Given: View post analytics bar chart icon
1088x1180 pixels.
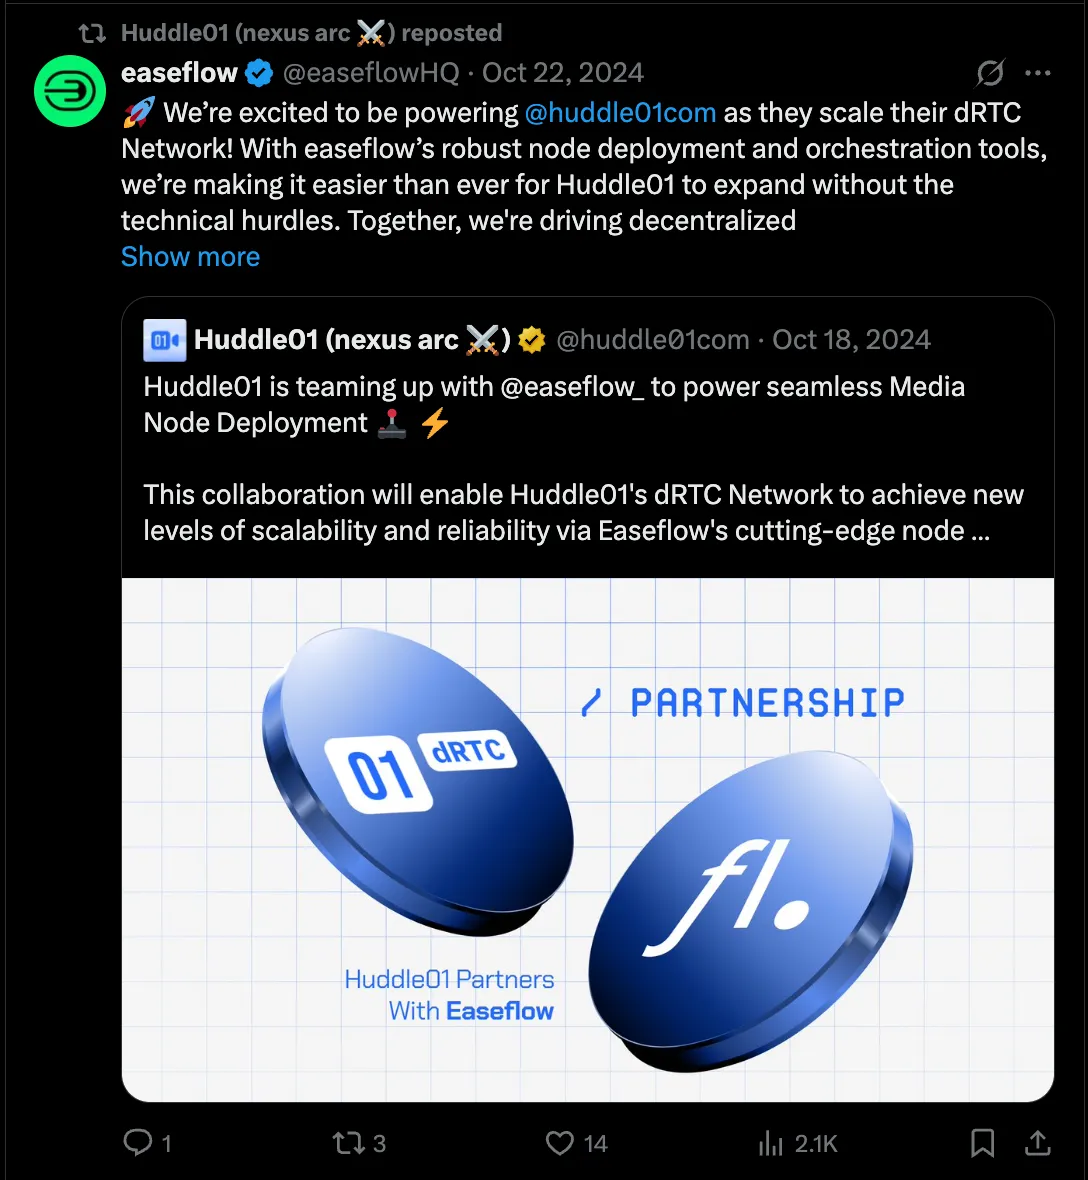Looking at the screenshot, I should coord(770,1143).
